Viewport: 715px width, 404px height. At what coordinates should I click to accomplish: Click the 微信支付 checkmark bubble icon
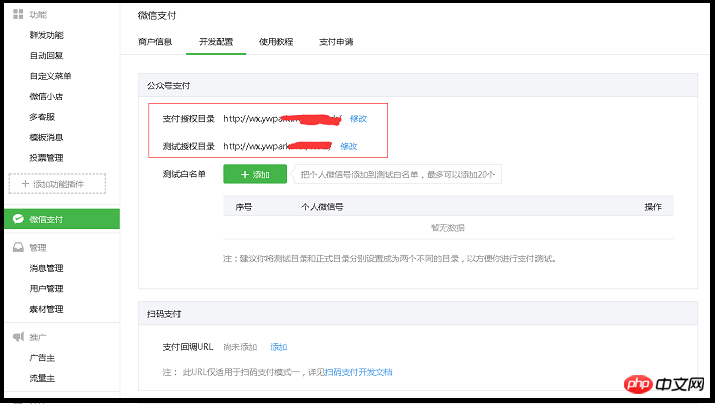click(x=18, y=219)
